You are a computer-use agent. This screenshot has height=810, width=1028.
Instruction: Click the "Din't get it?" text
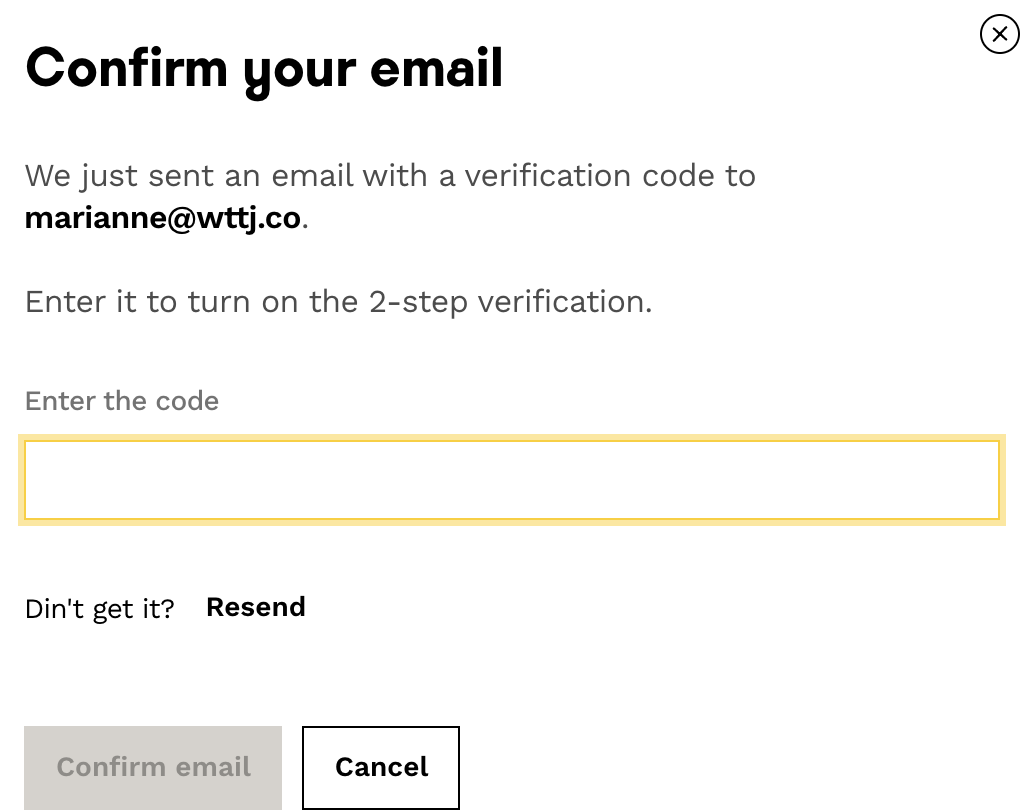pos(99,608)
